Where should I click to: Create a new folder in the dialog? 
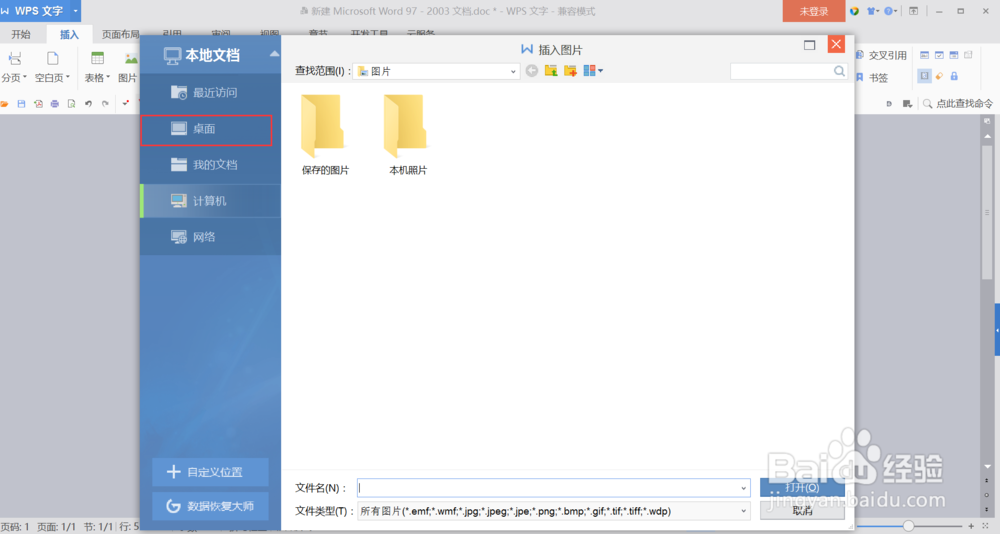[x=570, y=71]
